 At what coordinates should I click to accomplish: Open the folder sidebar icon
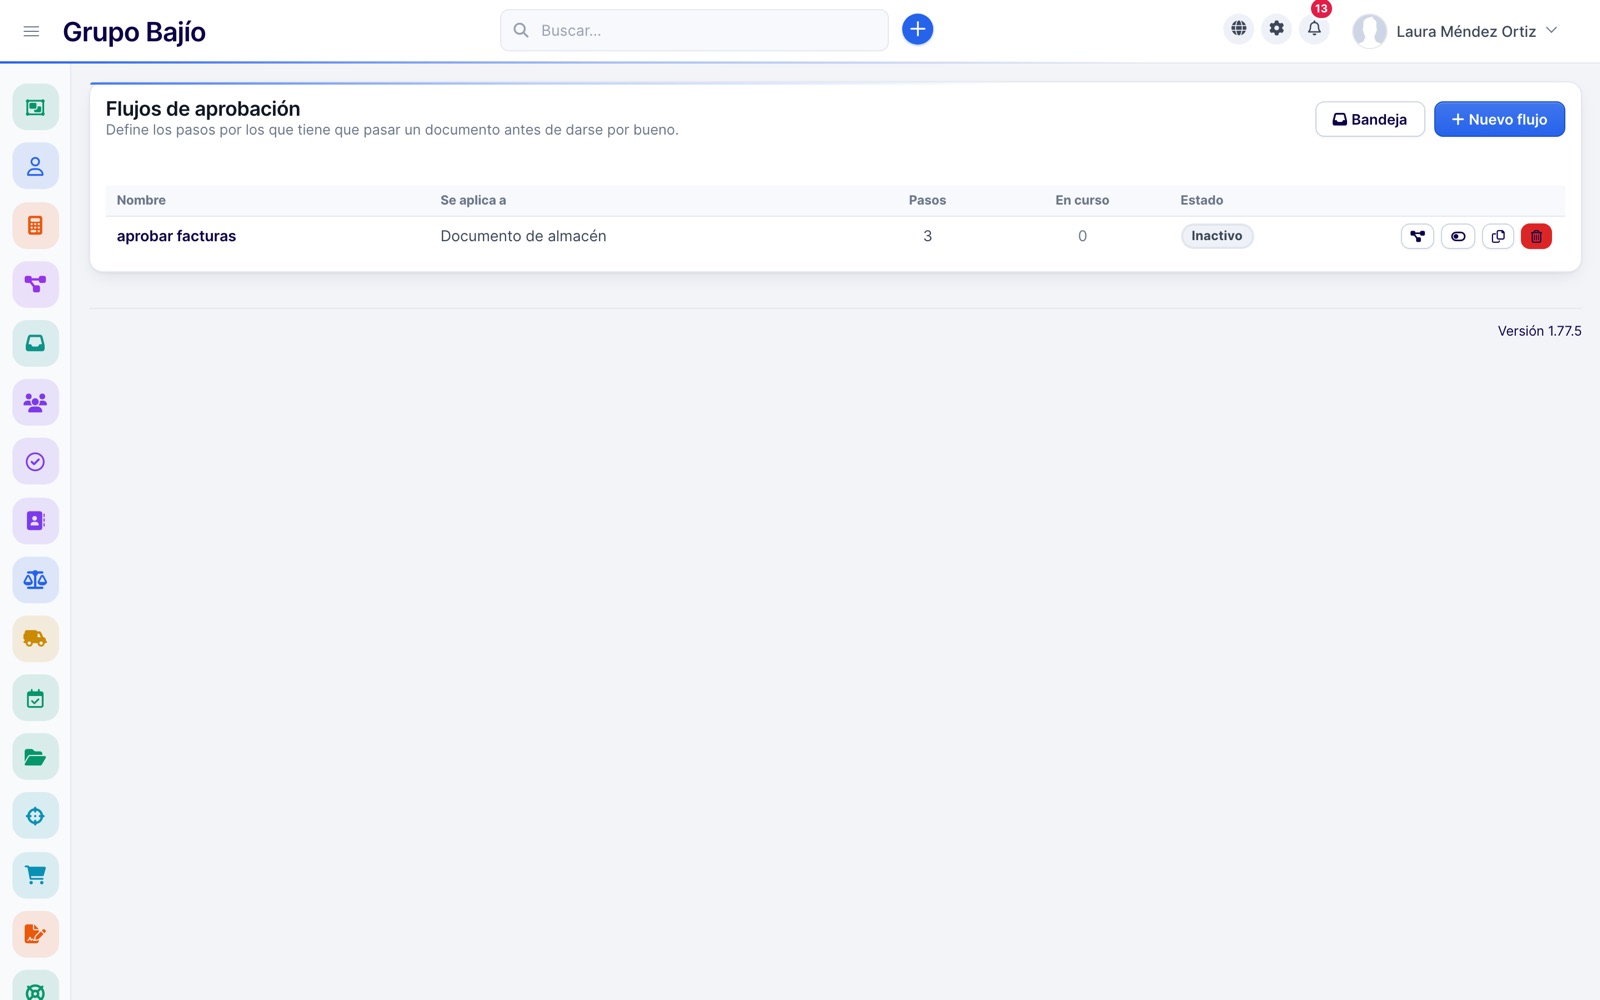(x=35, y=757)
